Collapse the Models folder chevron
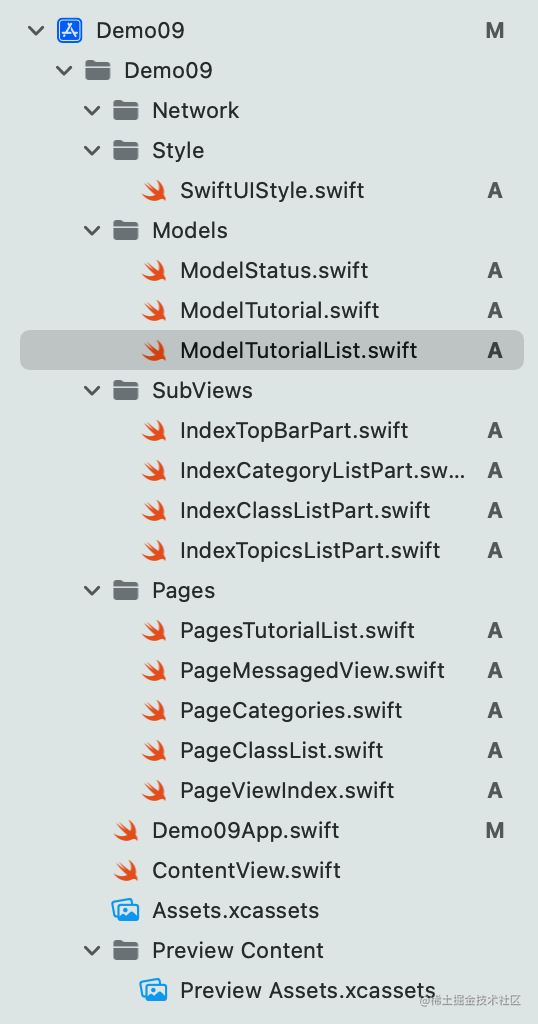Image resolution: width=538 pixels, height=1024 pixels. click(x=92, y=231)
